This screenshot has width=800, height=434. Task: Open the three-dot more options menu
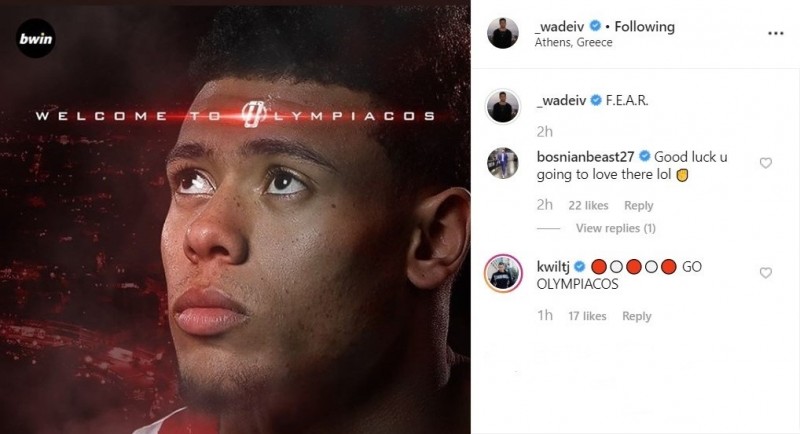click(775, 33)
